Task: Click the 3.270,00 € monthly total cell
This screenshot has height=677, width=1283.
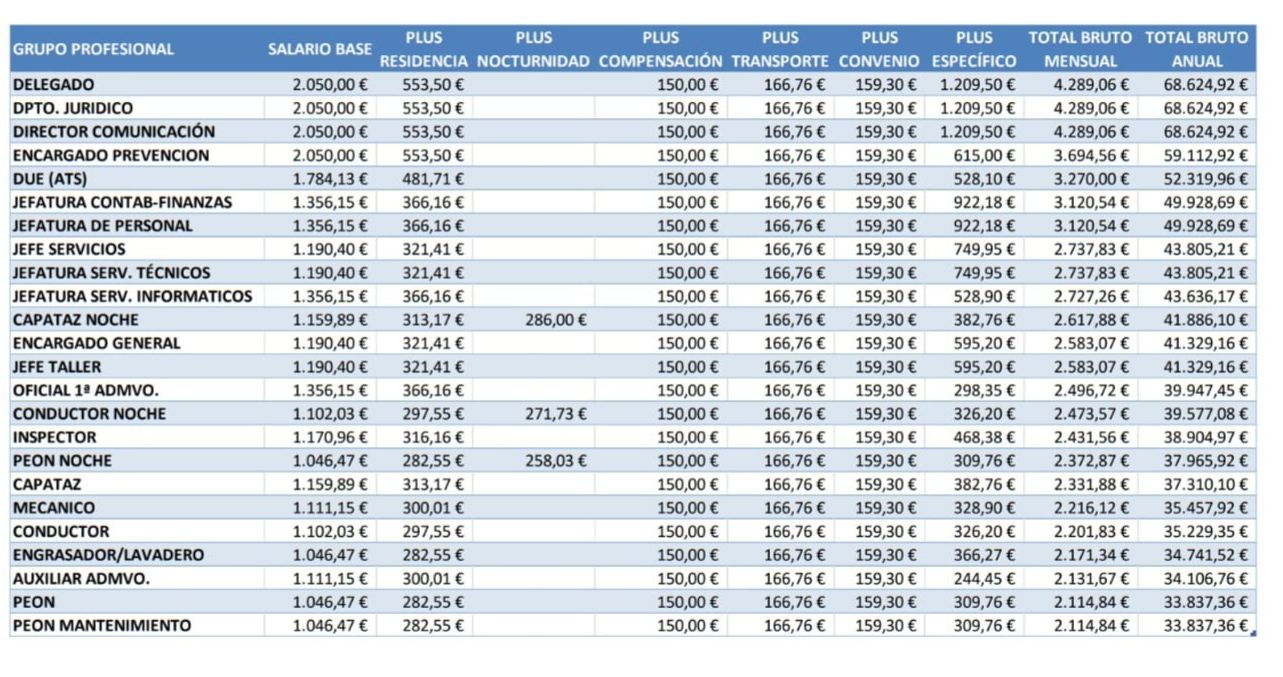Action: click(x=1091, y=179)
